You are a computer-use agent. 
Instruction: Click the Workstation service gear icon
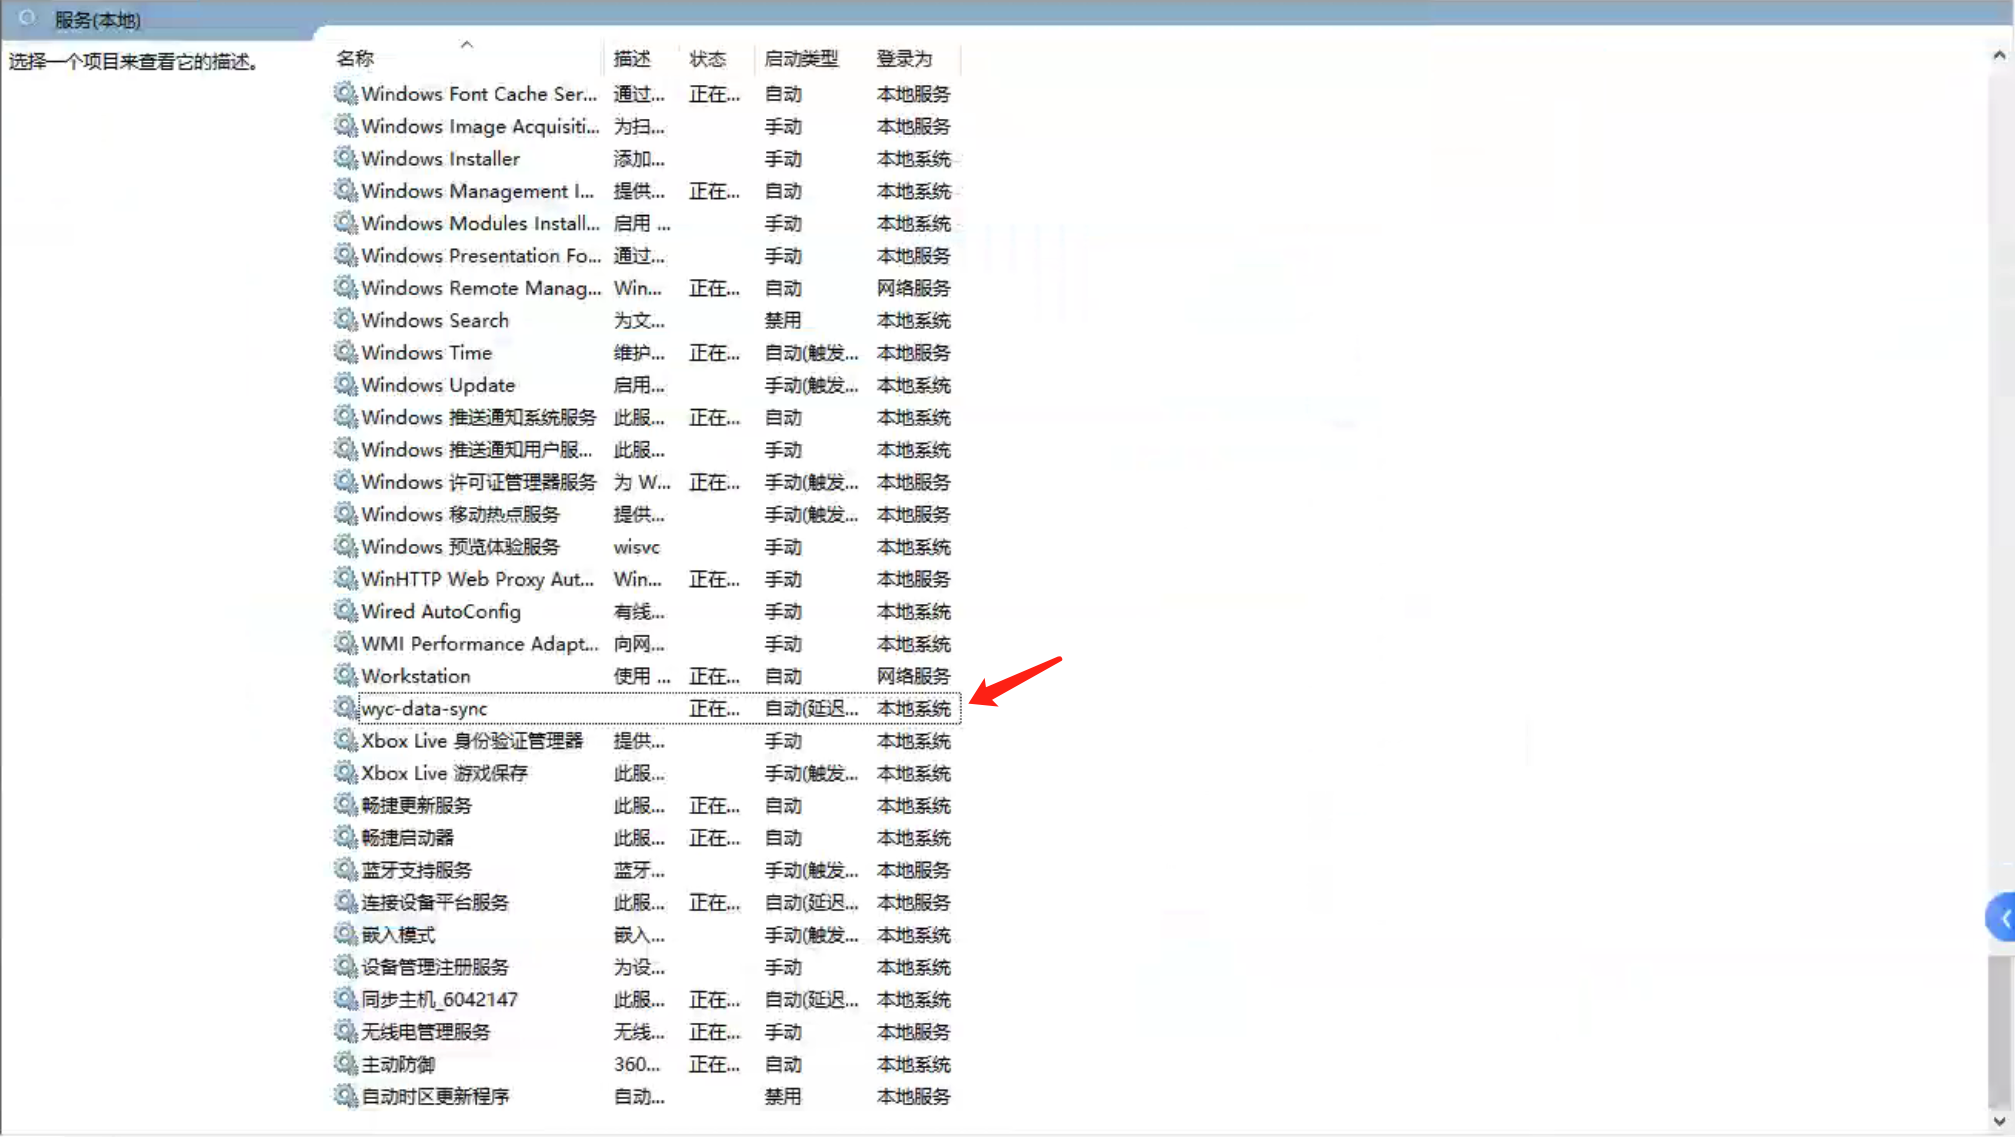pos(345,676)
